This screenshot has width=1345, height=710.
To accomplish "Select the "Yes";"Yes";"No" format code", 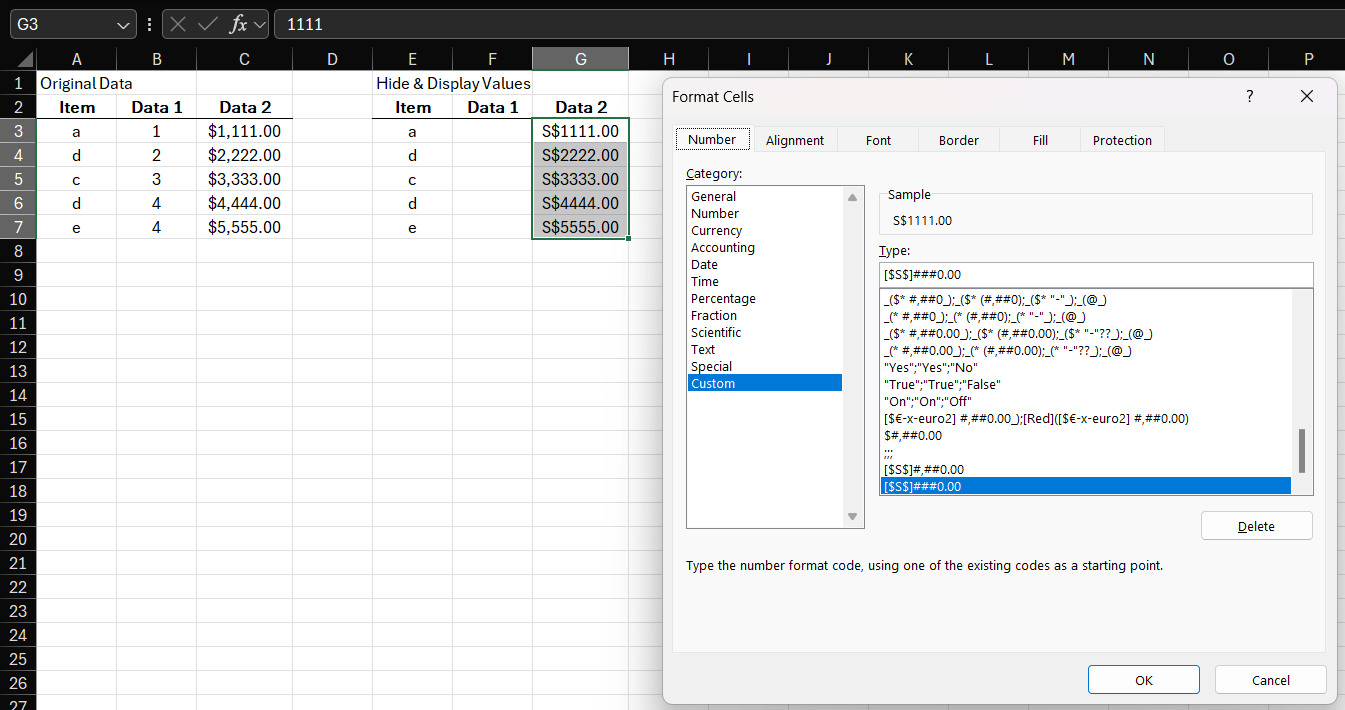I will [1086, 367].
